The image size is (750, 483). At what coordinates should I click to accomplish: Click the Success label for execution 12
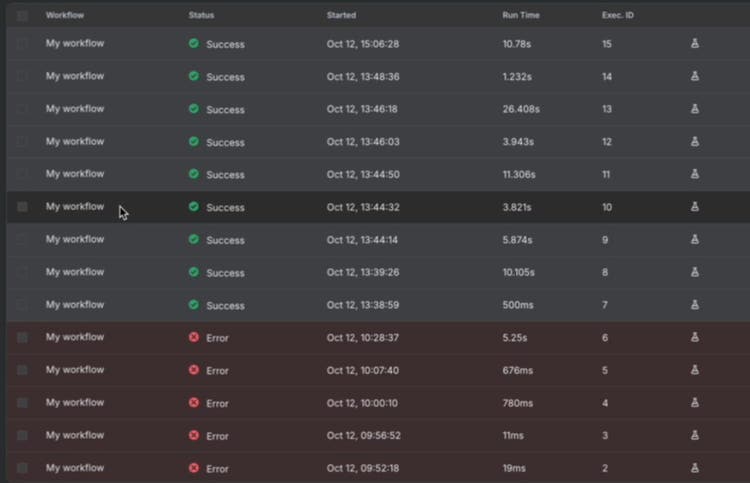(225, 143)
